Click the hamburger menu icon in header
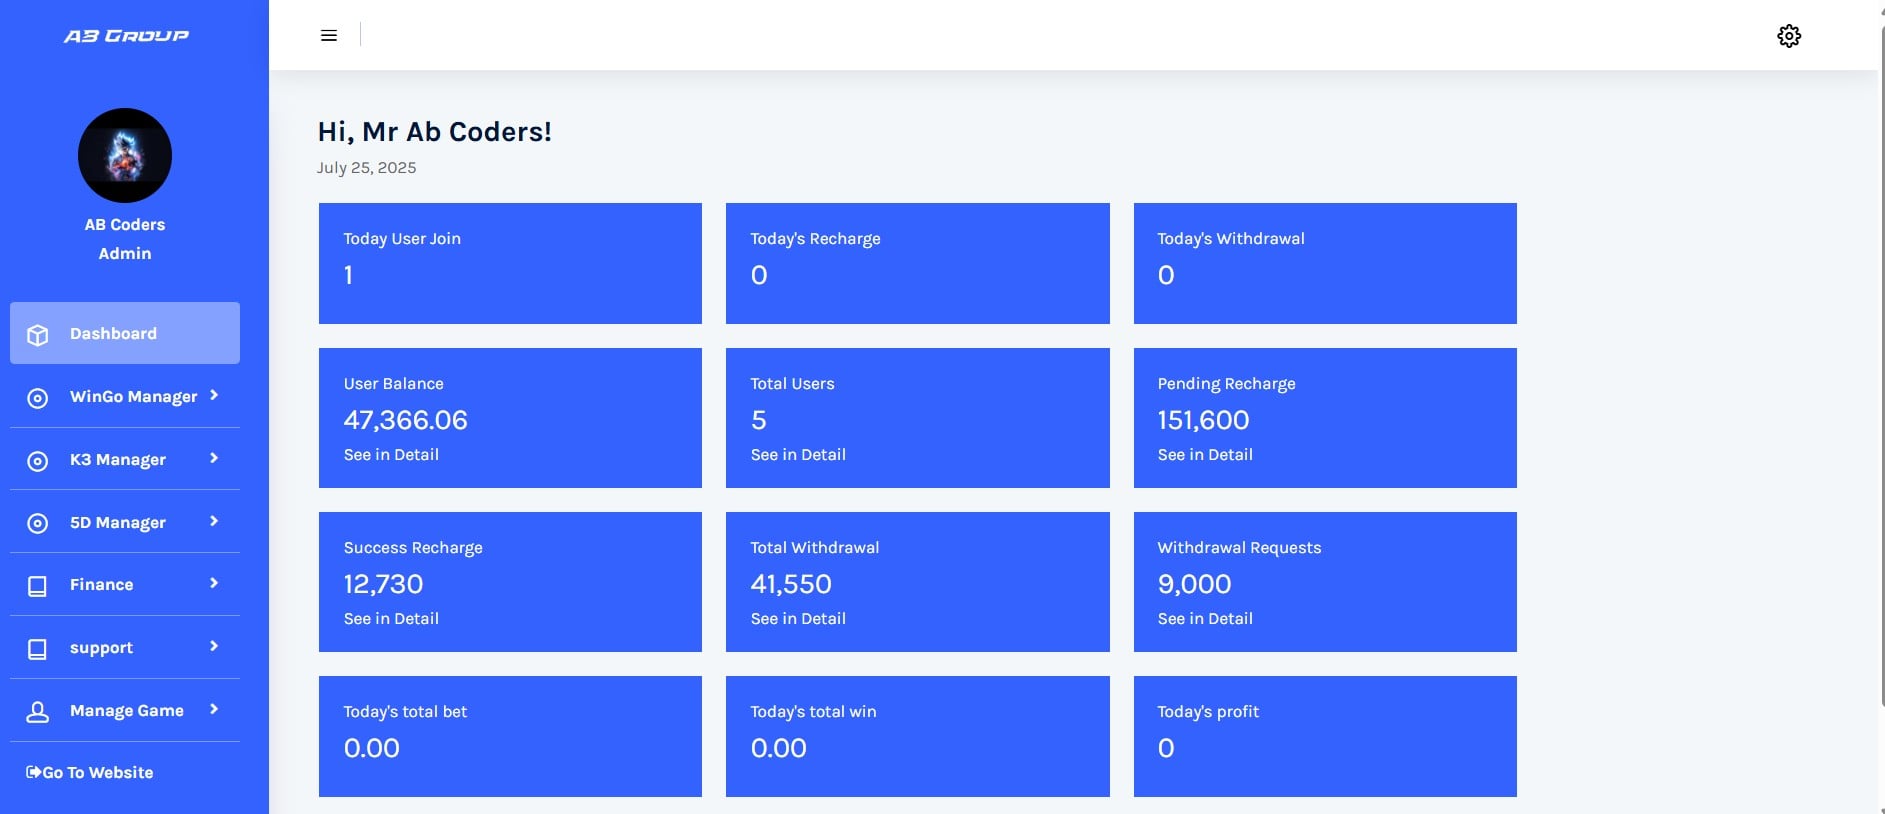This screenshot has height=814, width=1885. pyautogui.click(x=328, y=36)
